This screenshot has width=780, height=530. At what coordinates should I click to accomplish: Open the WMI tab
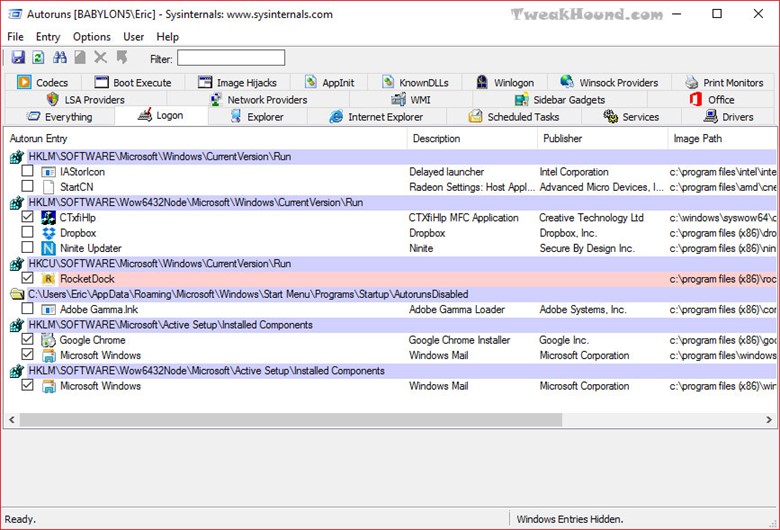coord(411,100)
